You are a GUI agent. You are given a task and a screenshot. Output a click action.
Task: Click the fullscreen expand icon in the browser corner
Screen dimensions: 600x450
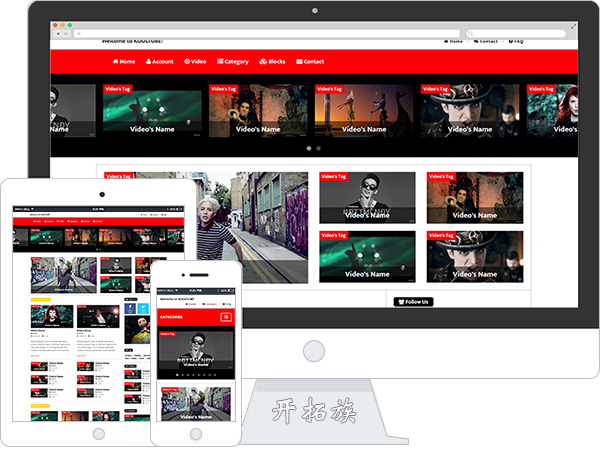click(573, 26)
